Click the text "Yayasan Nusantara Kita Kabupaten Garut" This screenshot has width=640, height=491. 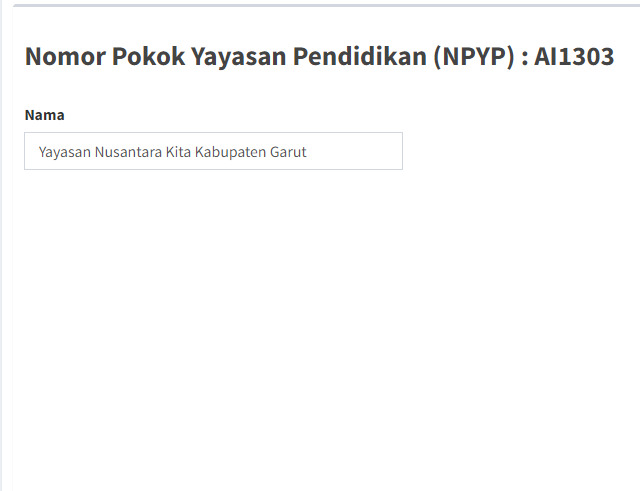[x=172, y=152]
